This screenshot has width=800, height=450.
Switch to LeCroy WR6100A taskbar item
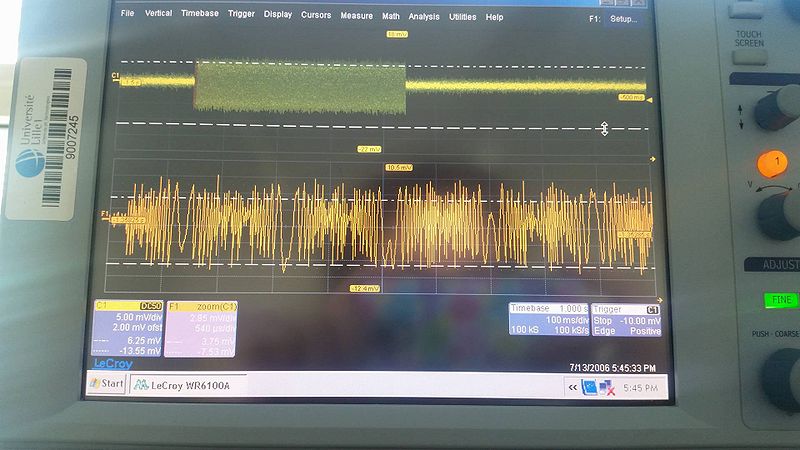tap(187, 385)
